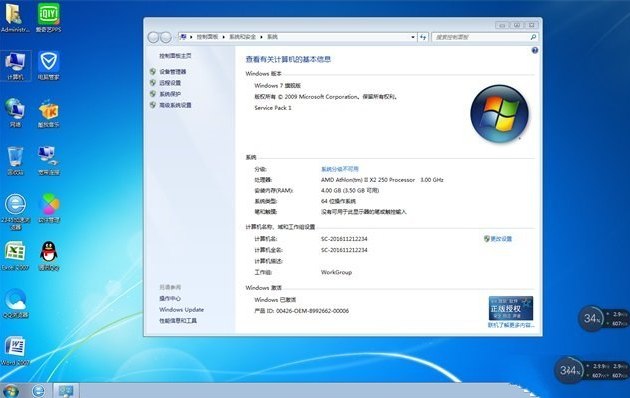This screenshot has width=630, height=398.
Task: Open 操作中心 (Action Center) link
Action: pyautogui.click(x=170, y=298)
